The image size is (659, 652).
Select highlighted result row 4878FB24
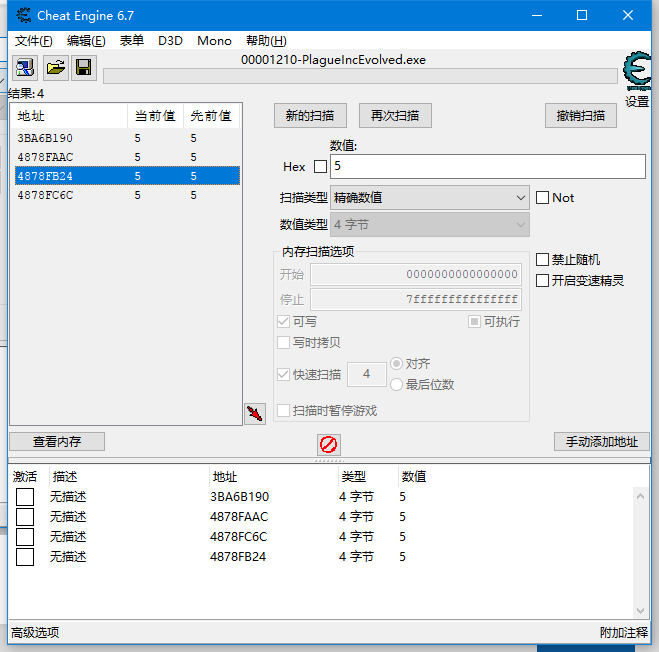click(x=127, y=176)
